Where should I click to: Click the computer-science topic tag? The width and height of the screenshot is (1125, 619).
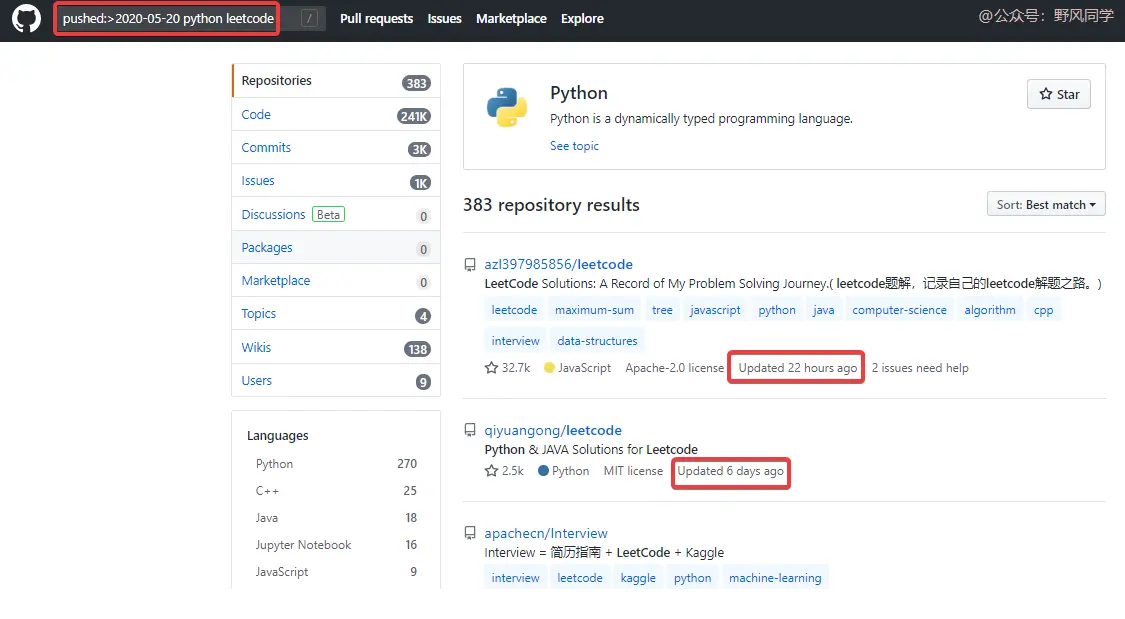pyautogui.click(x=899, y=310)
